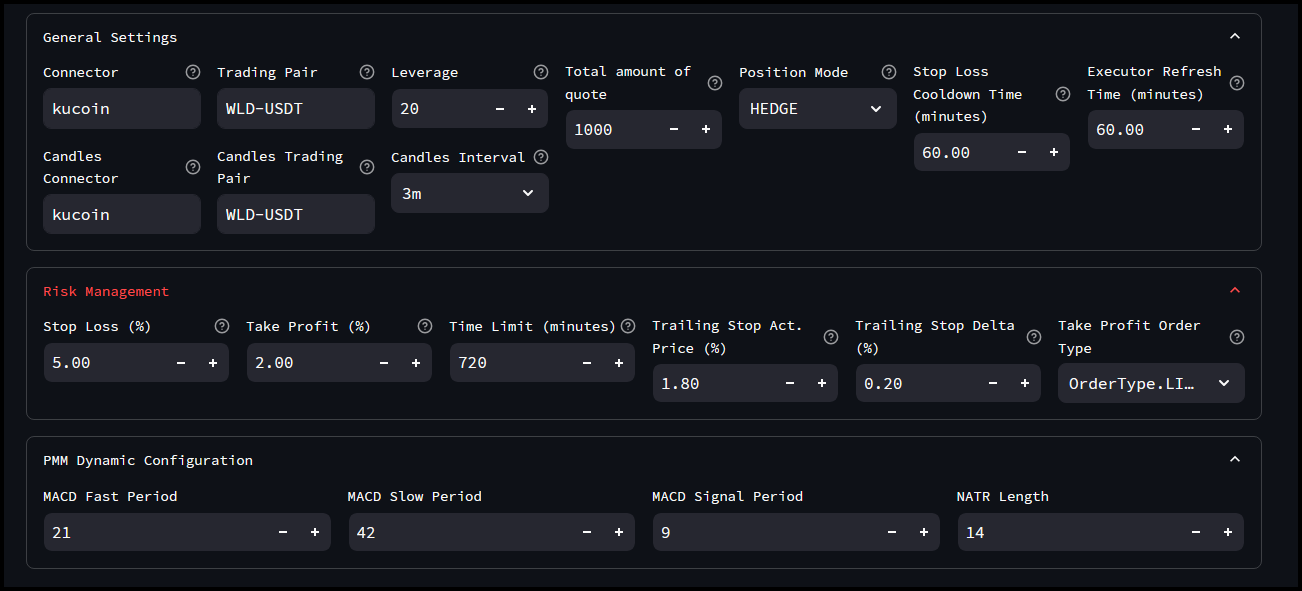Collapse the PMM Dynamic Configuration section
This screenshot has width=1302, height=591.
click(x=1235, y=459)
